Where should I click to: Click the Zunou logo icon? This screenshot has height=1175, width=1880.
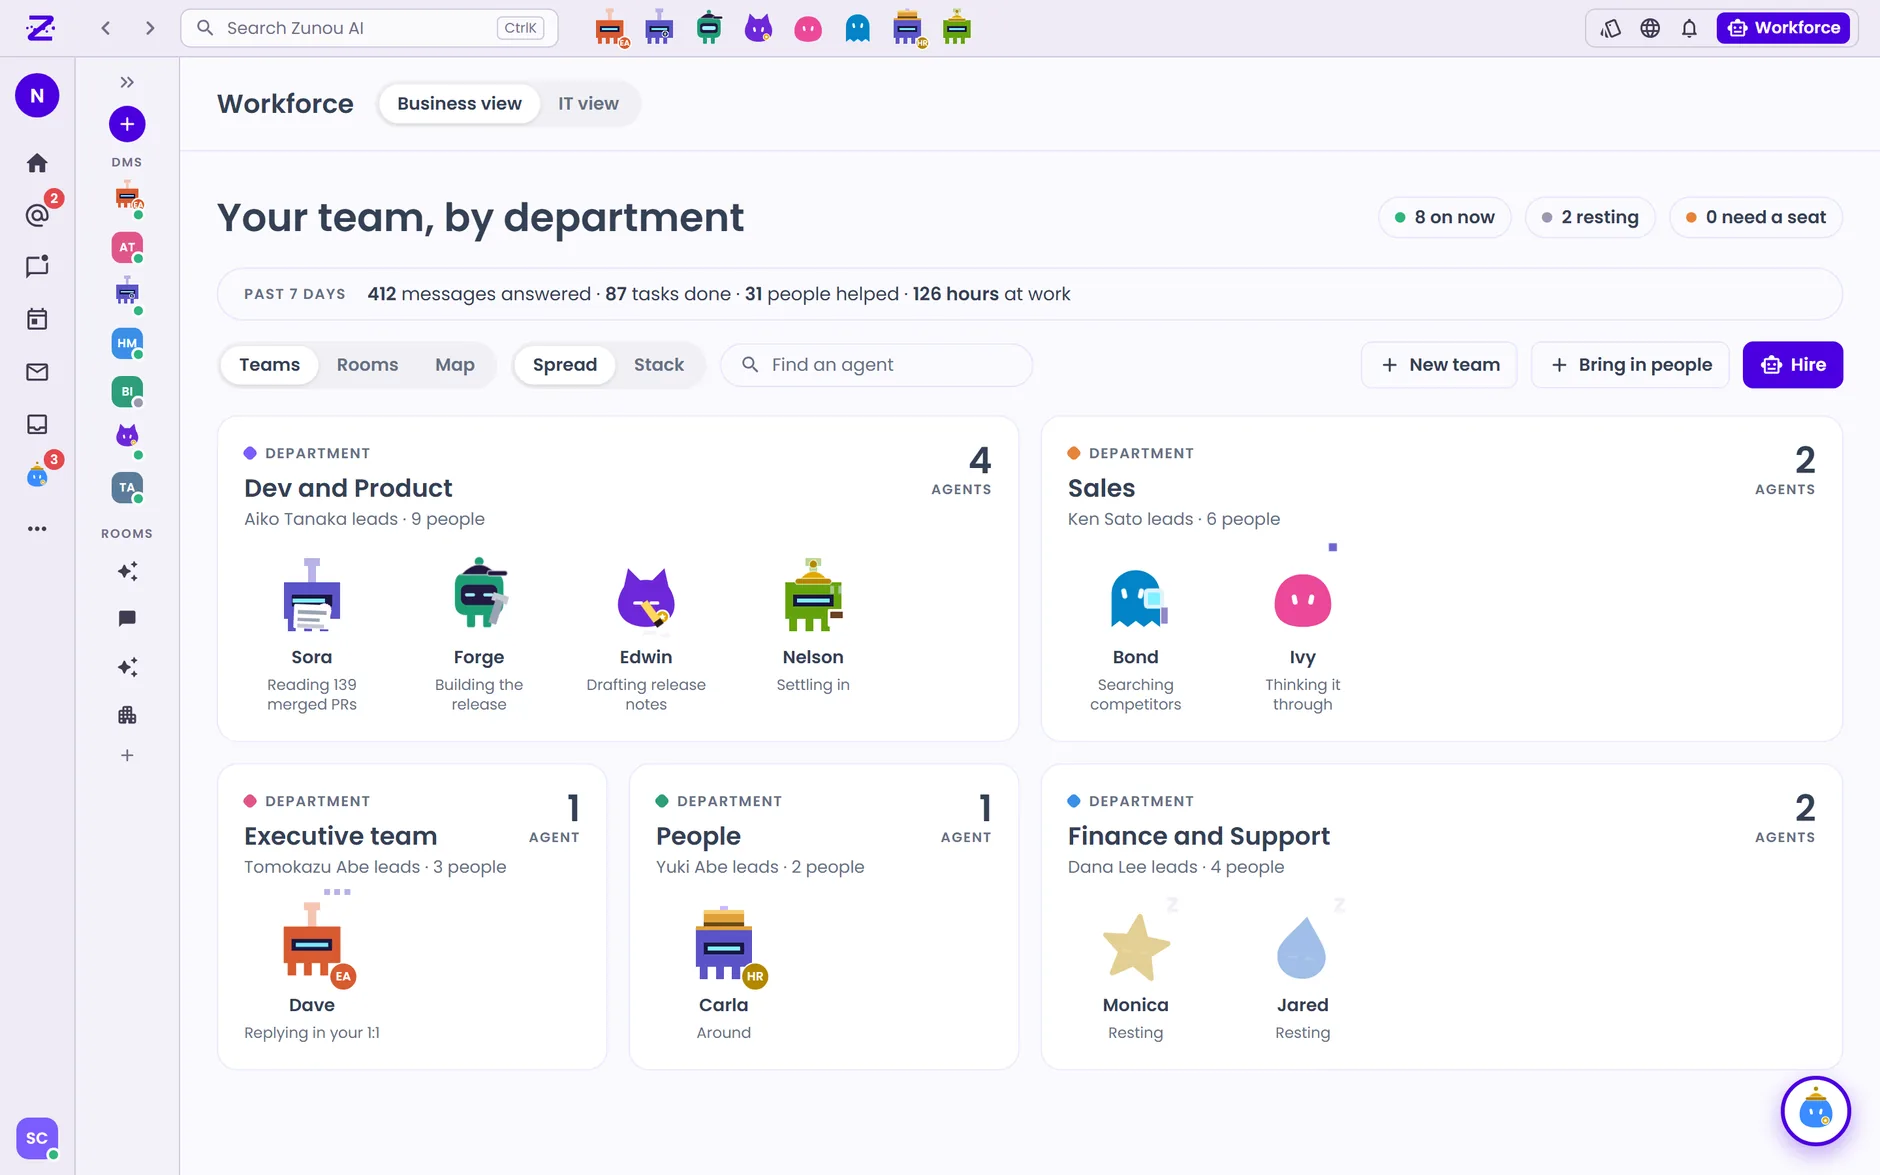[x=40, y=28]
